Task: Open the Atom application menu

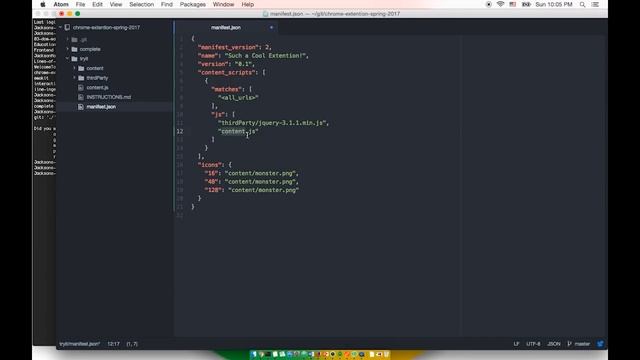Action: click(x=61, y=4)
